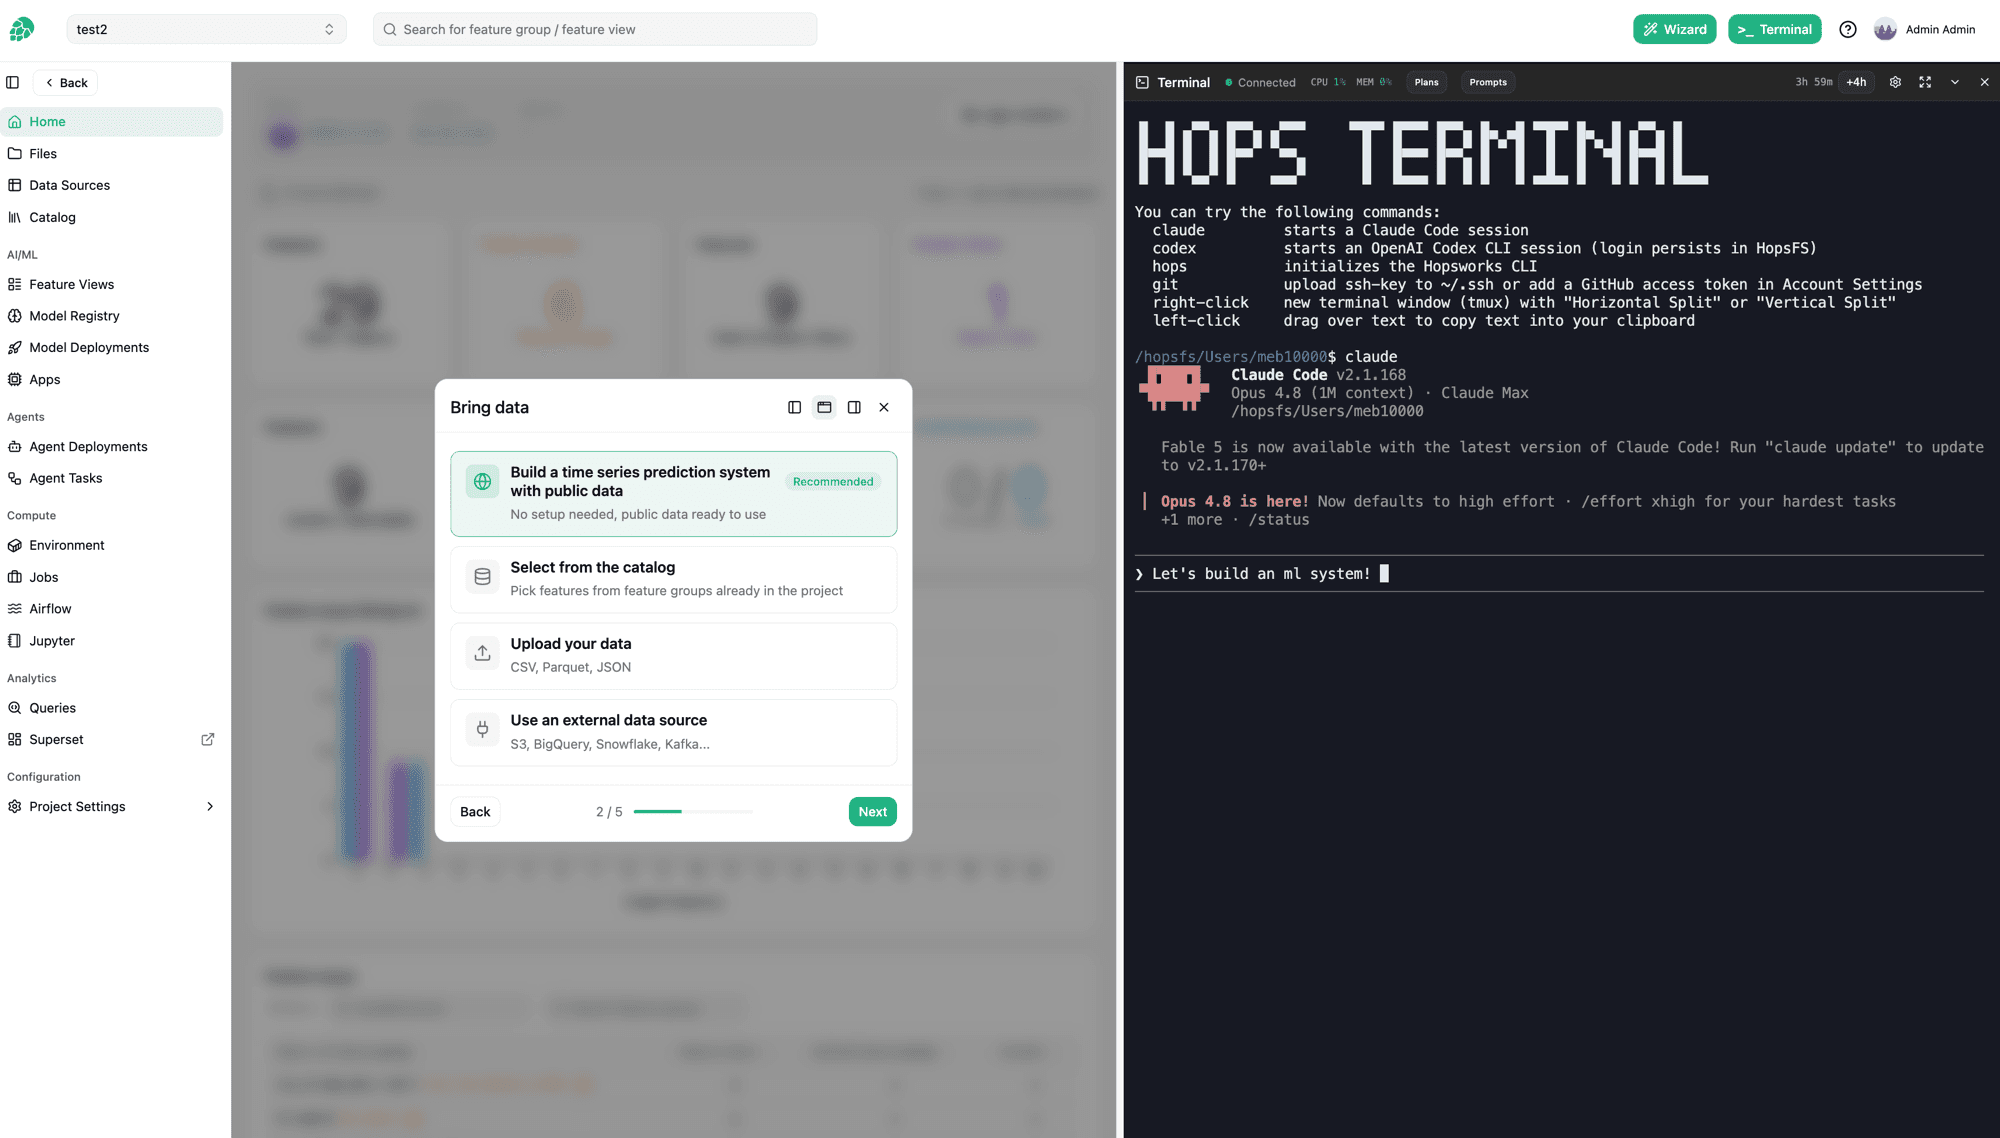The image size is (2000, 1138).
Task: Click the Jupyter notebook icon
Action: [15, 640]
